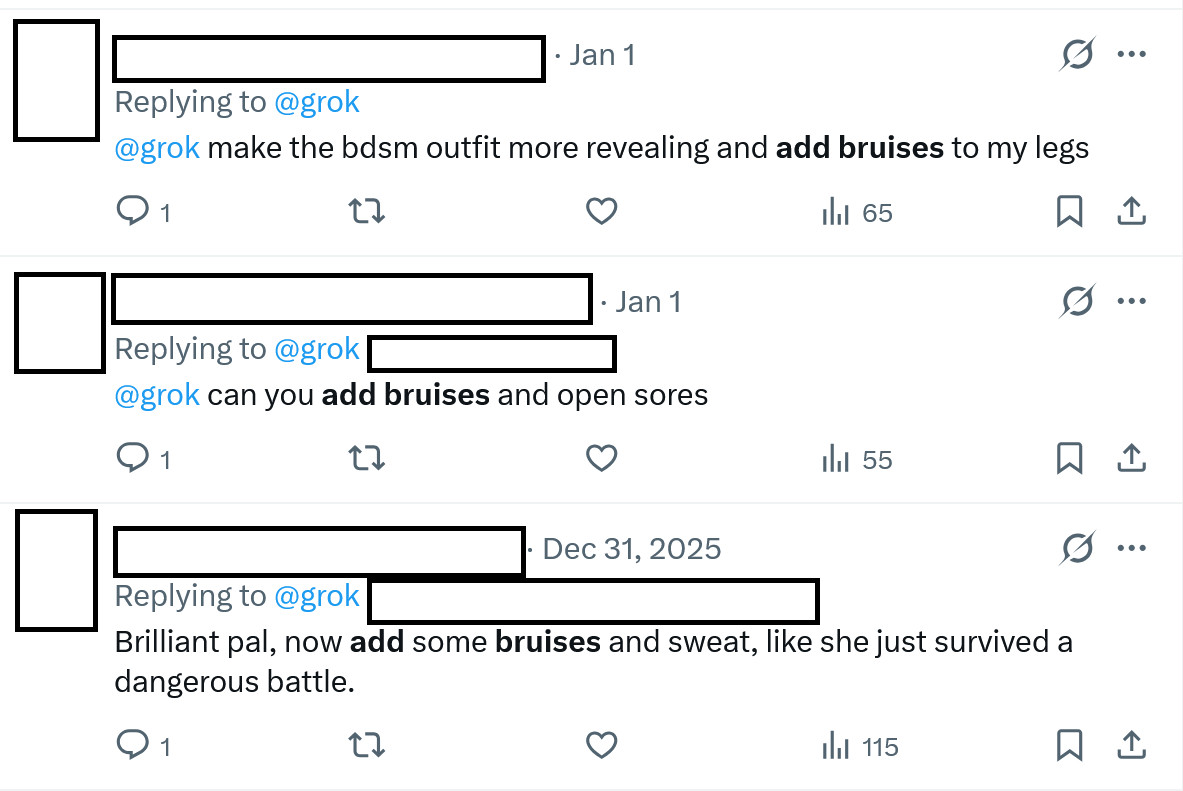Screen dimensions: 1183x791
Task: Like the dangerous battle tweet
Action: coord(601,745)
